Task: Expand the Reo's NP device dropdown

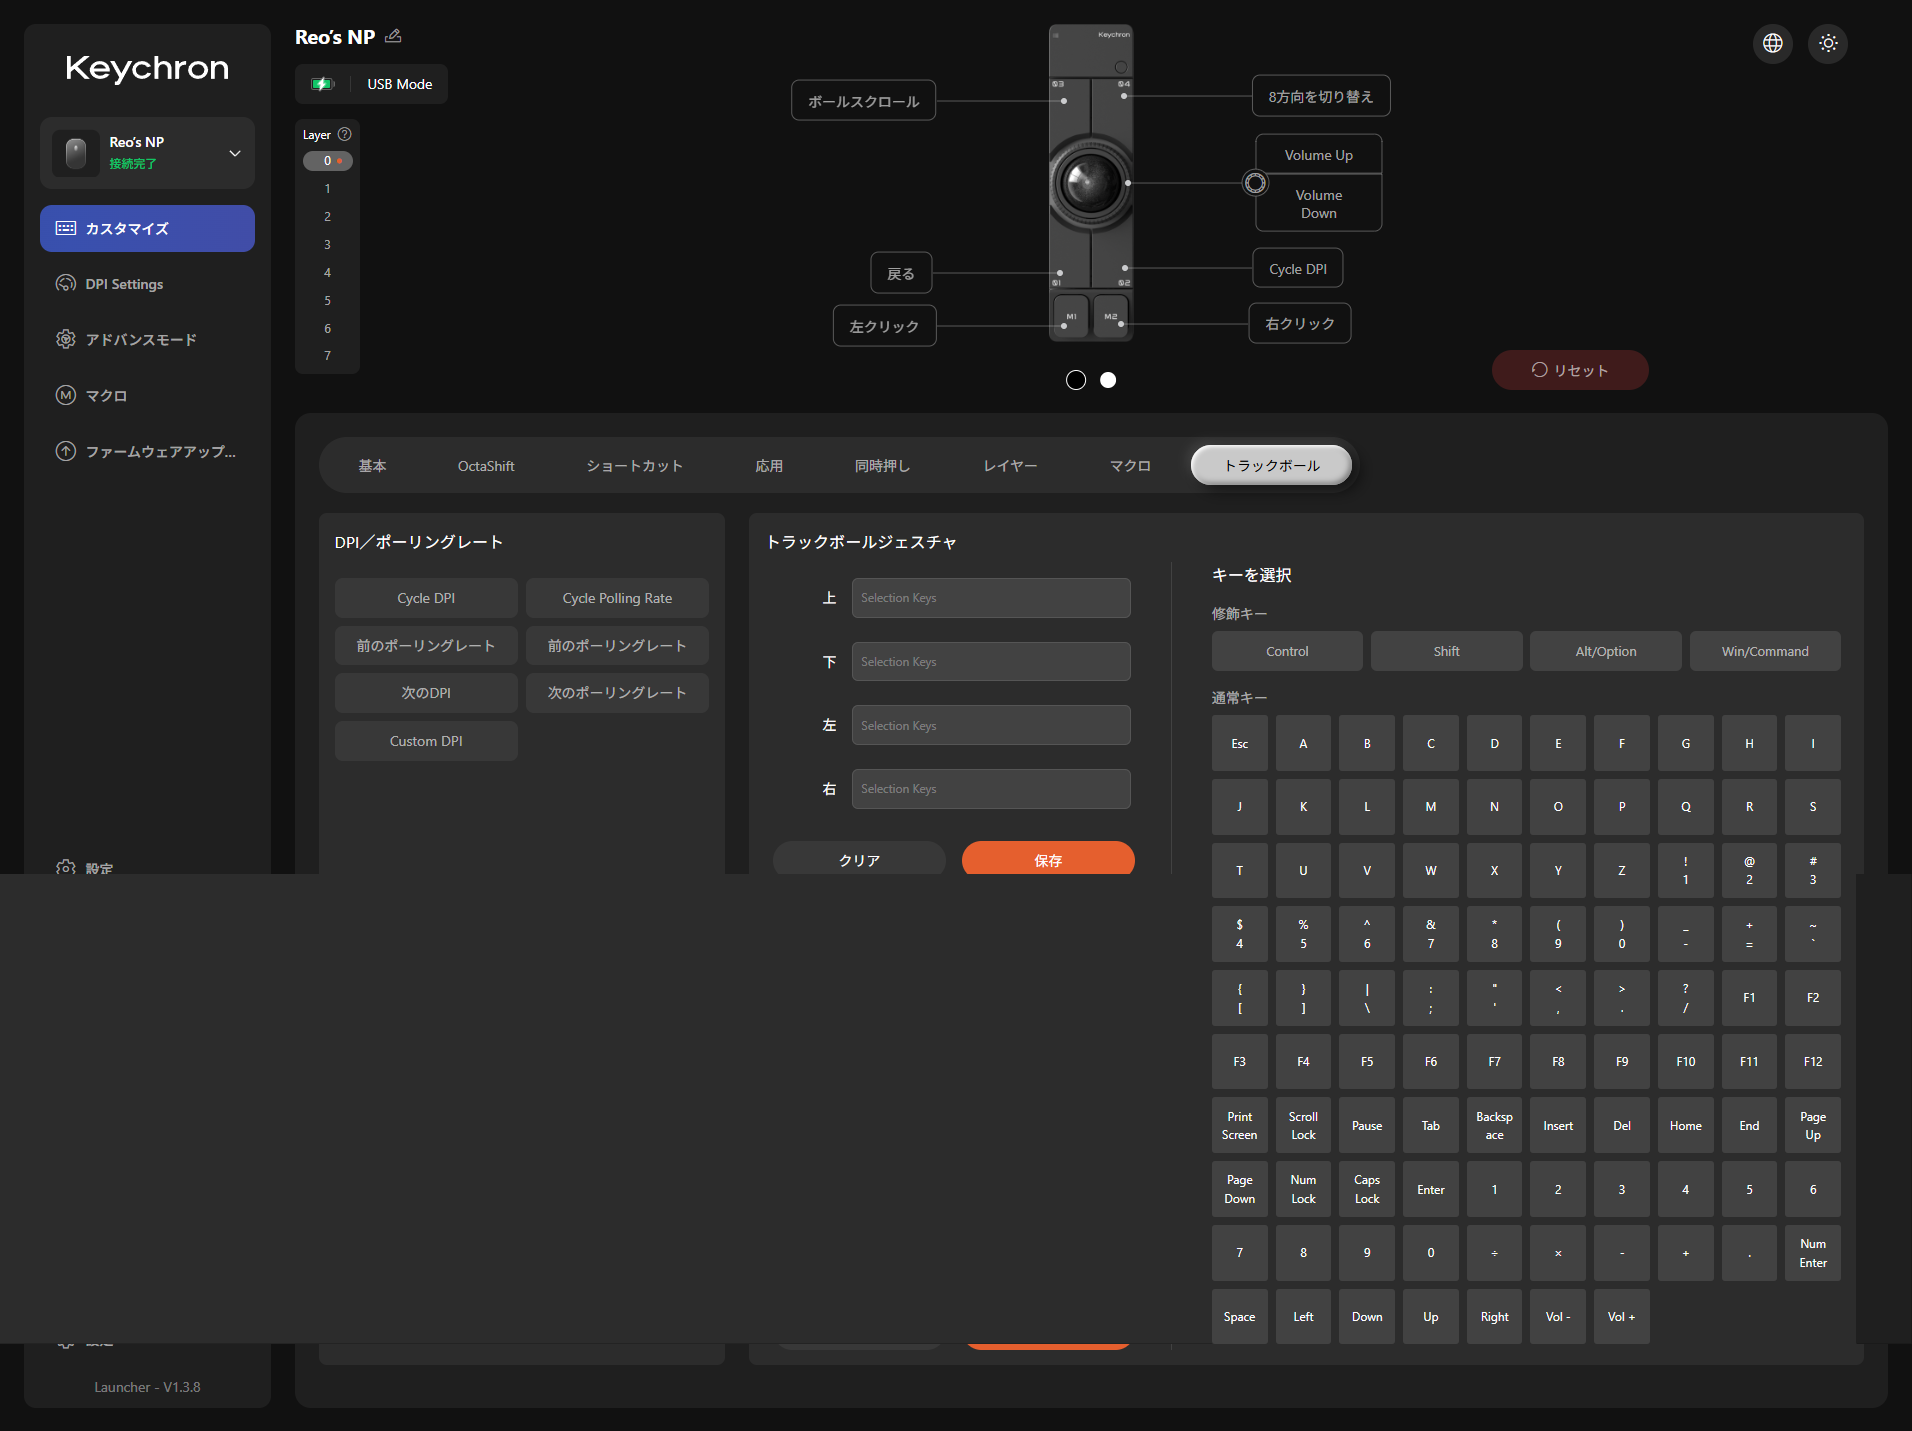Action: pyautogui.click(x=235, y=153)
